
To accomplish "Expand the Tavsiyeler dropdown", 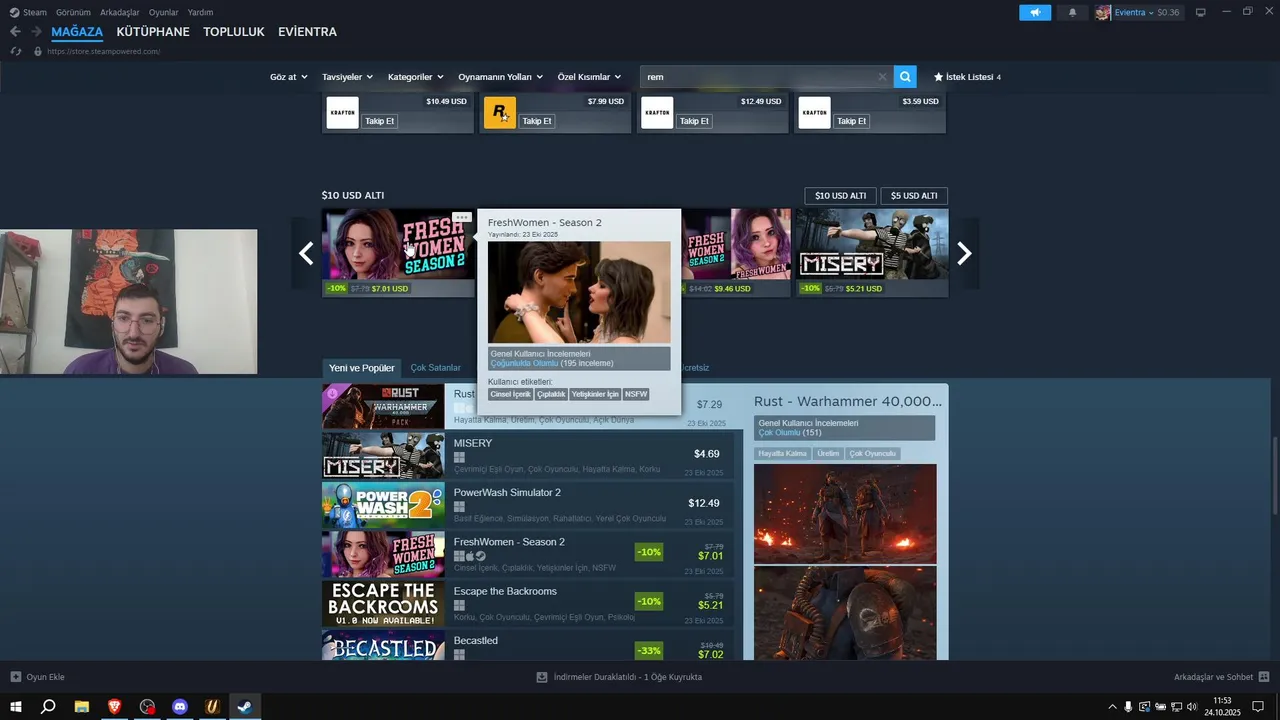I will 347,77.
